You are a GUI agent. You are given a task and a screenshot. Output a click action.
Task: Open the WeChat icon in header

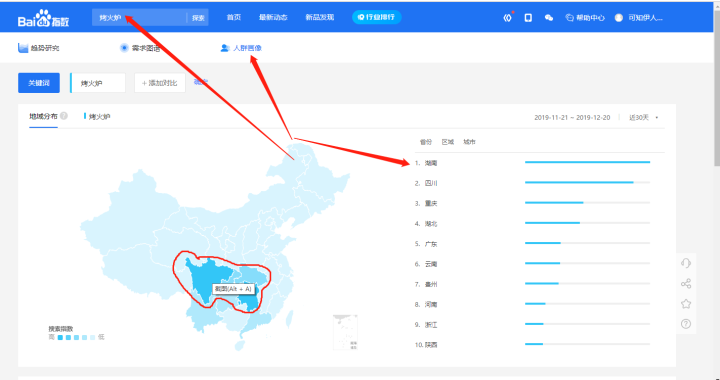click(549, 18)
